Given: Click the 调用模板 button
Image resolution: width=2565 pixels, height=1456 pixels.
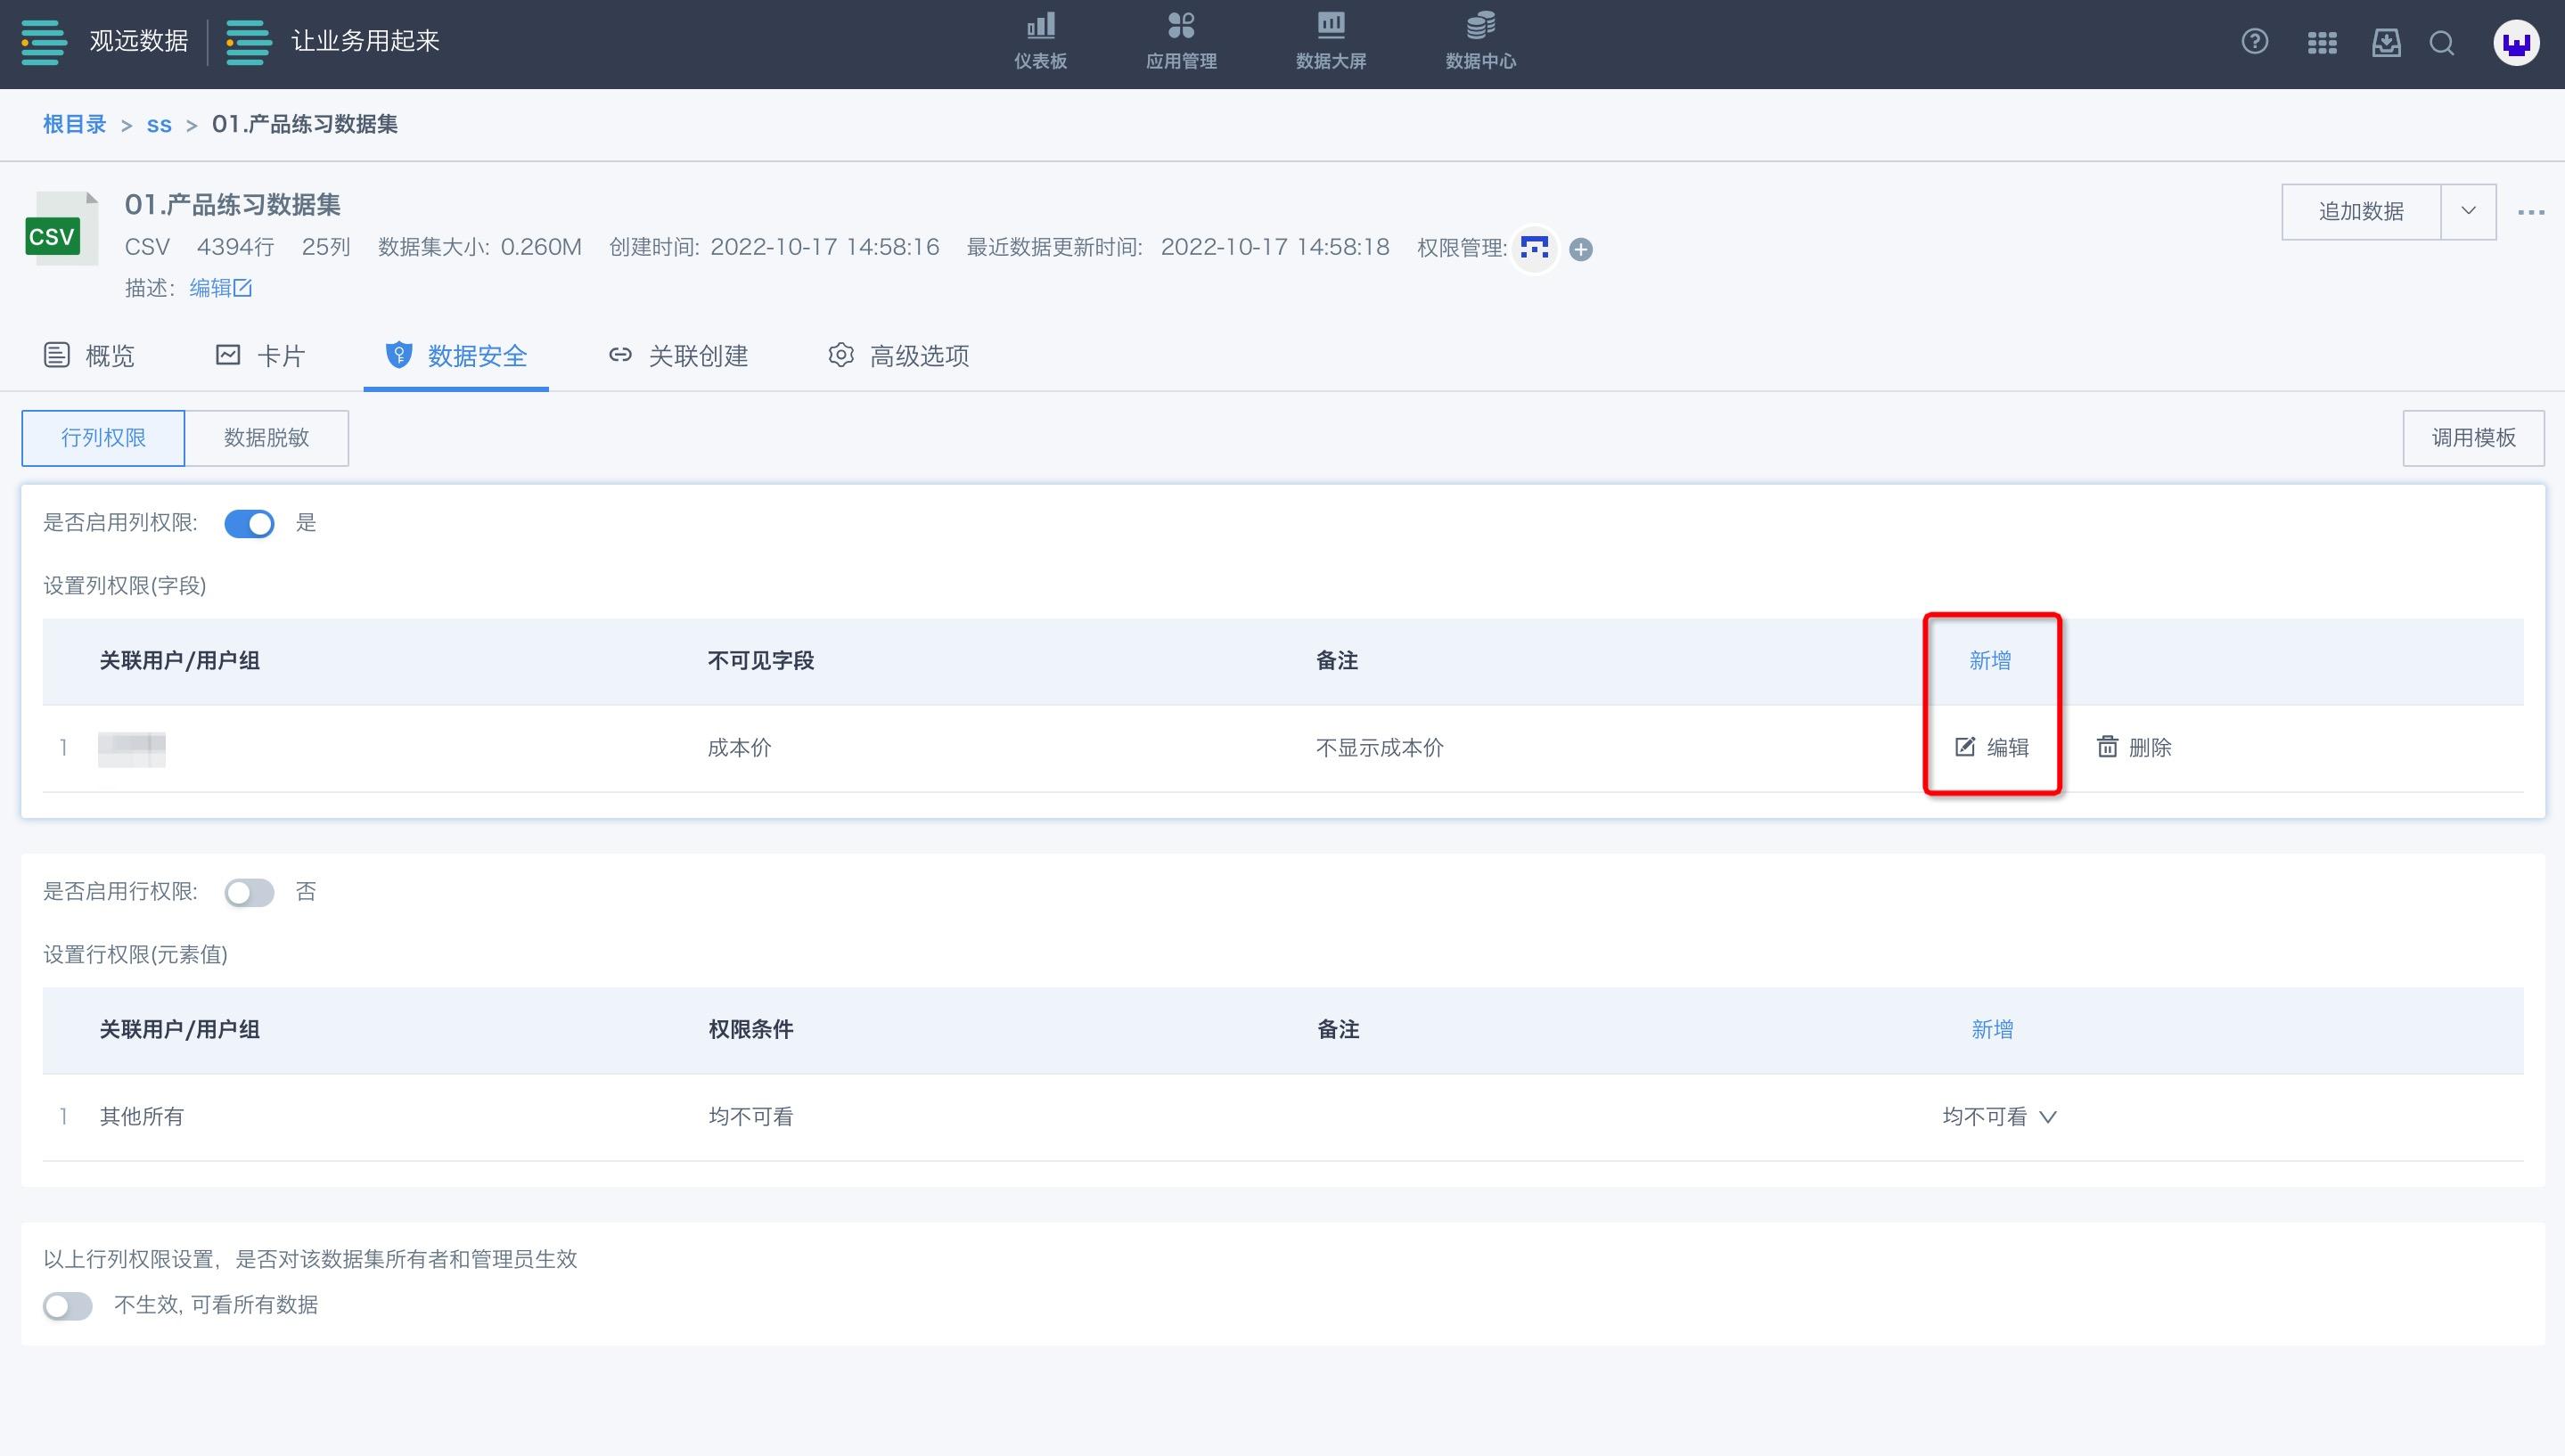Looking at the screenshot, I should click(2473, 438).
